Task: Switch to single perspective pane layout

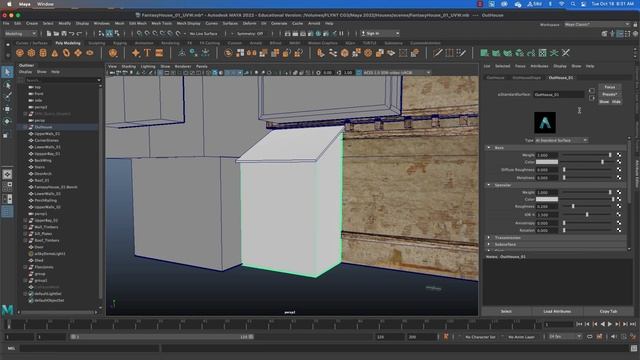Action: click(x=7, y=174)
